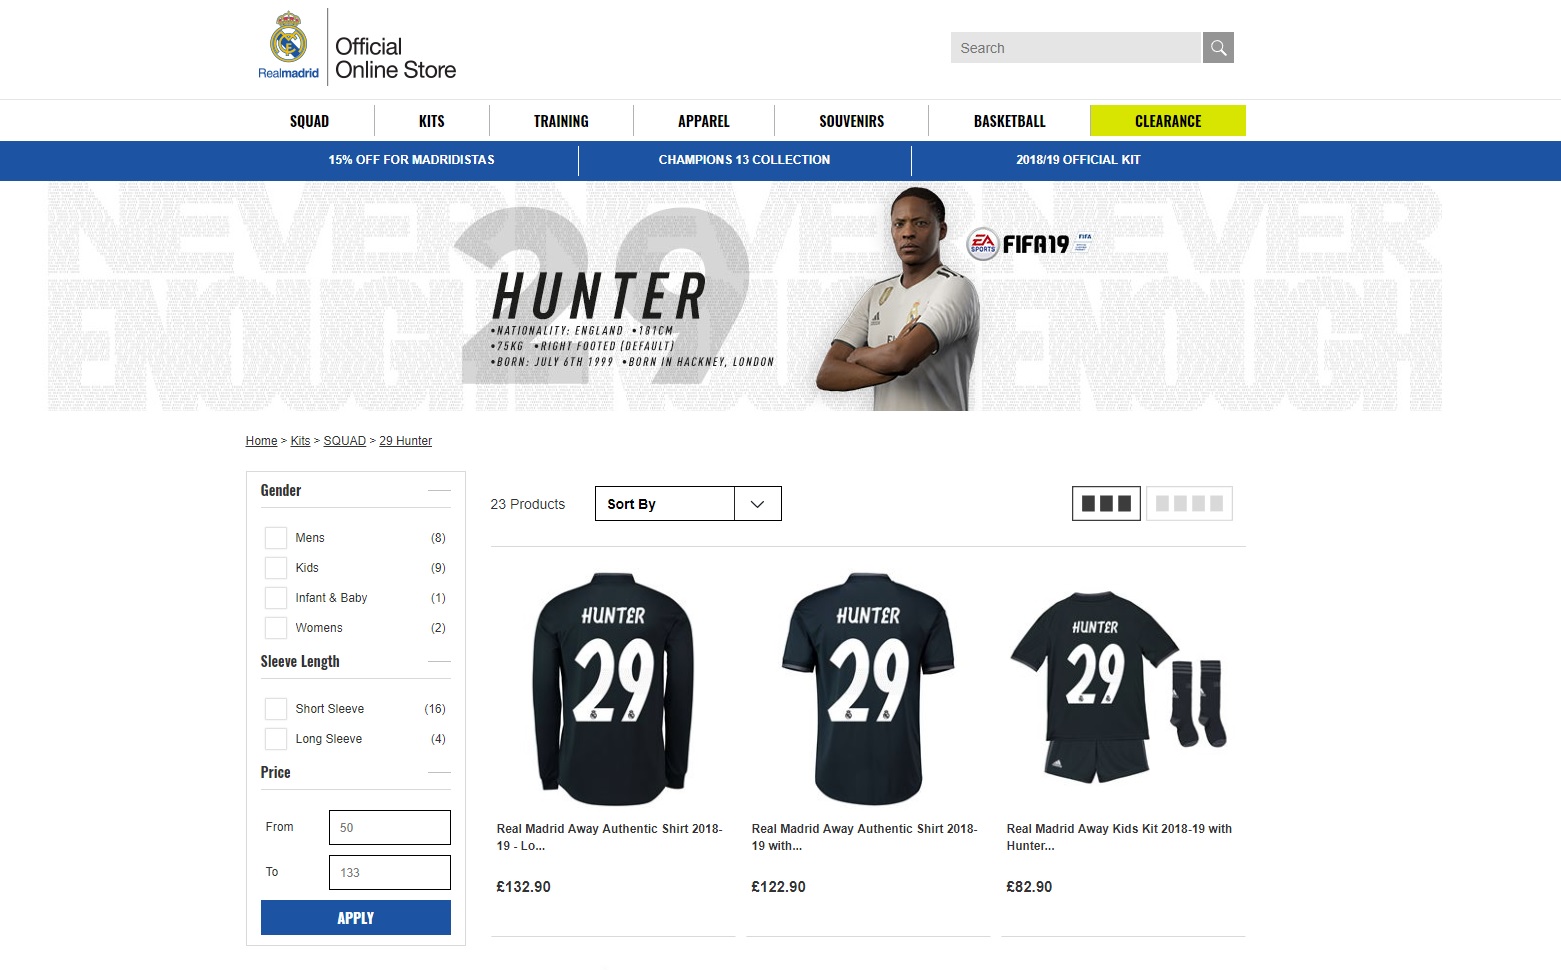Click the FIFA 19 EA Sports logo
This screenshot has height=970, width=1561.
(x=1029, y=243)
